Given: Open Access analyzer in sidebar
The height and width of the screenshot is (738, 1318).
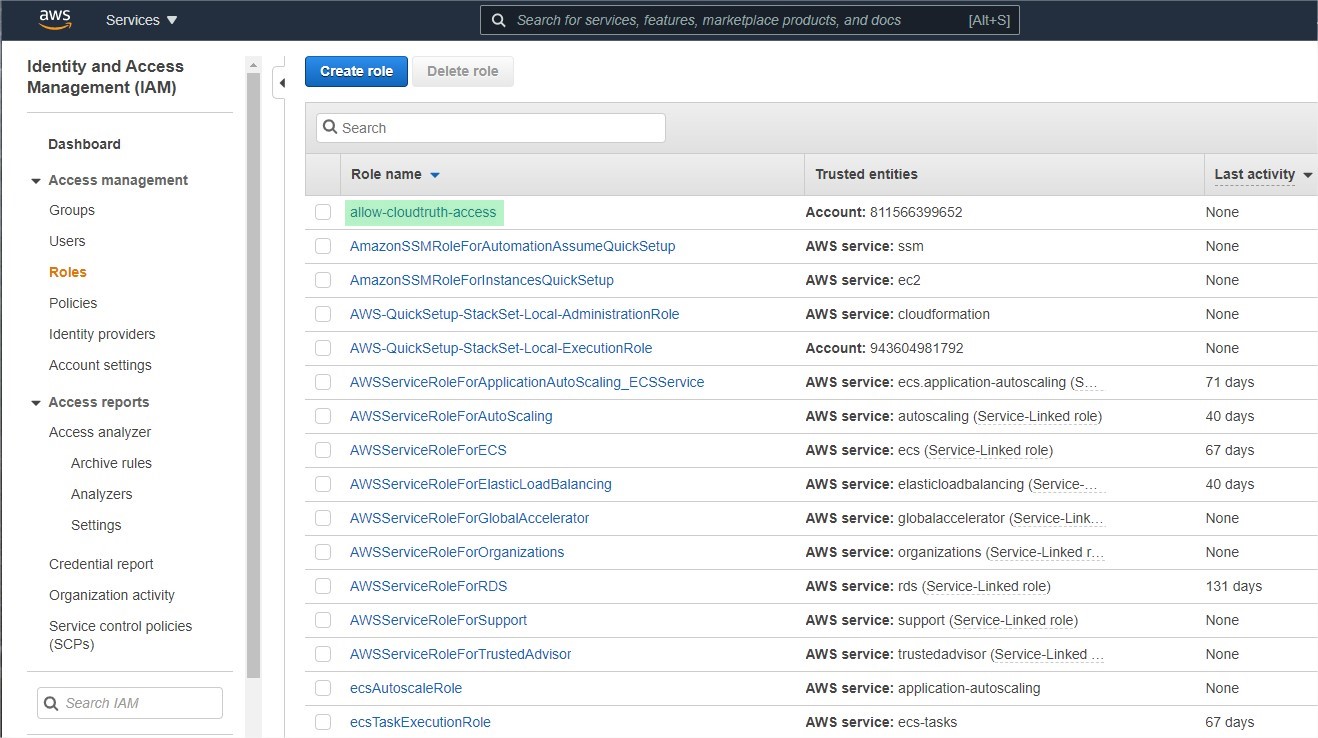Looking at the screenshot, I should (100, 432).
